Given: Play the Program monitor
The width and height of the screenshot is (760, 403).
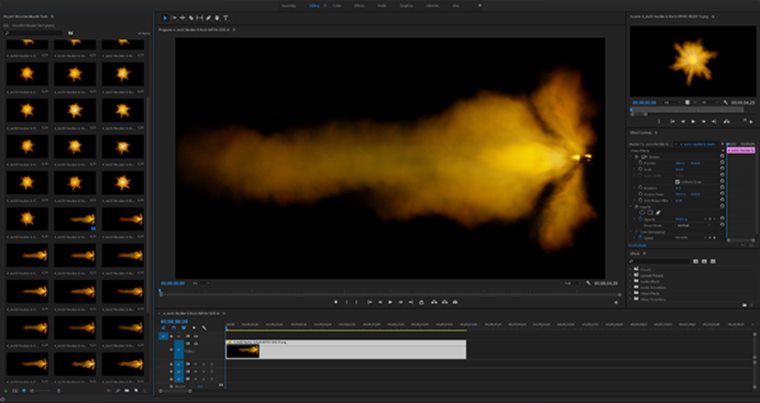Looking at the screenshot, I should point(390,302).
